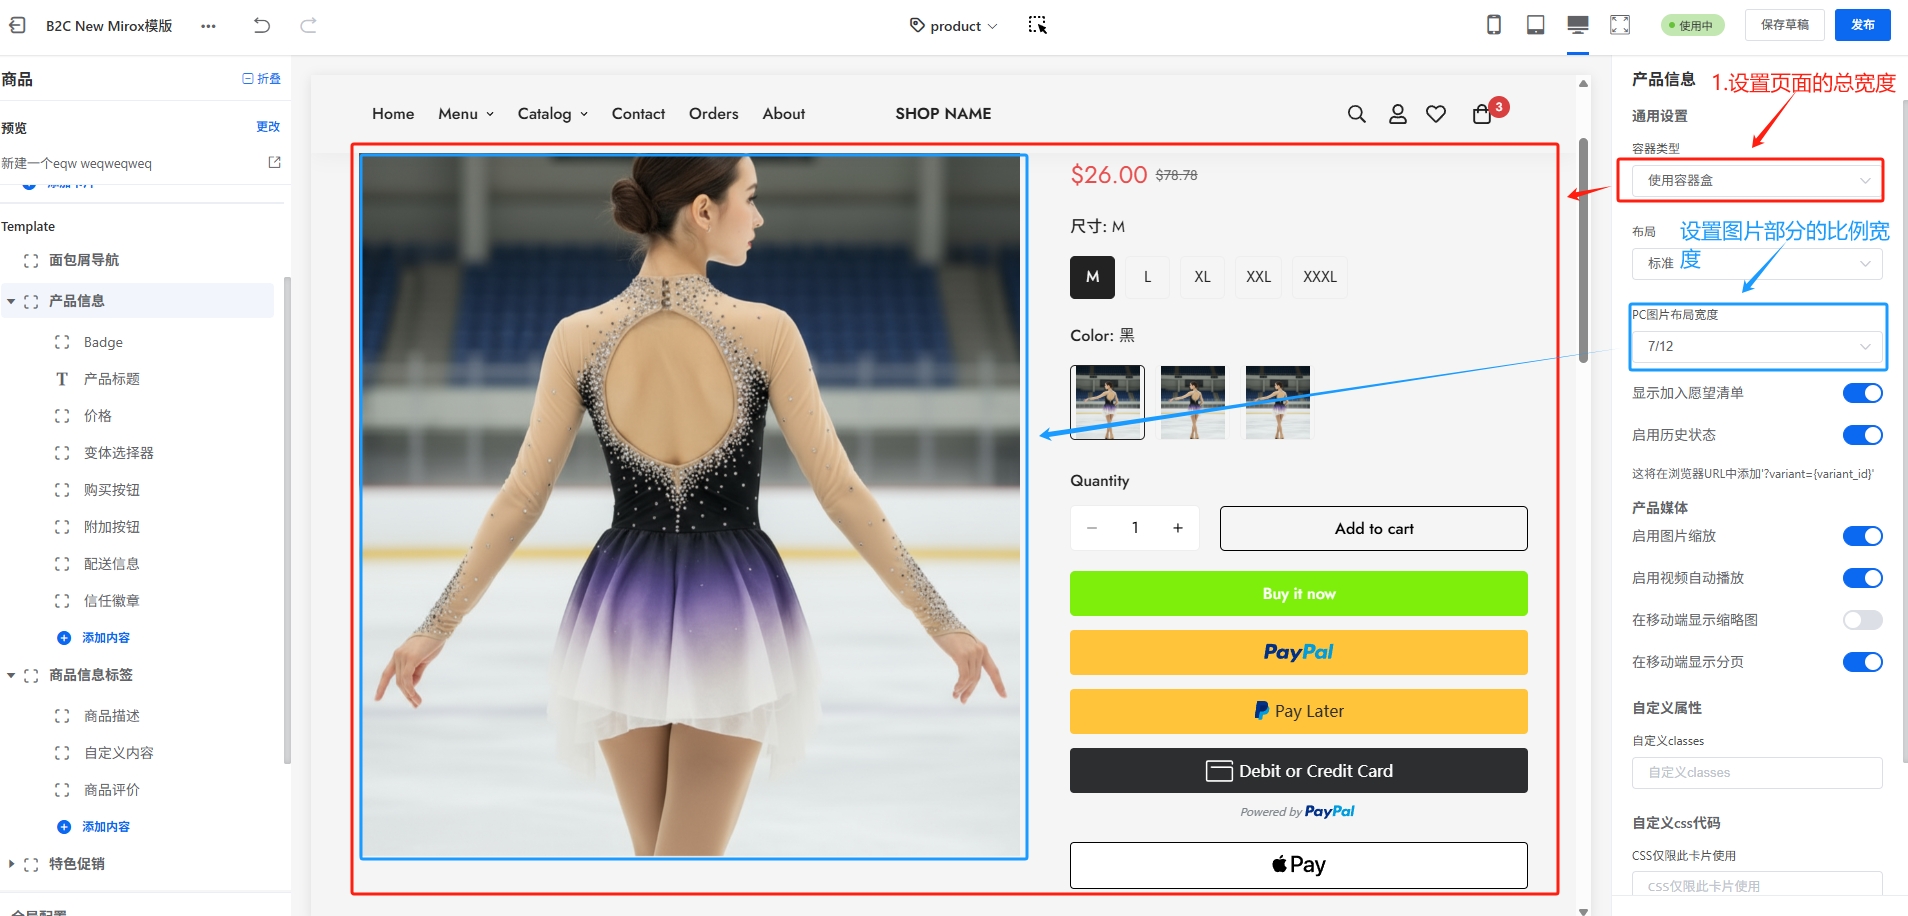Click the exit editor icon
This screenshot has width=1908, height=916.
[x=17, y=25]
